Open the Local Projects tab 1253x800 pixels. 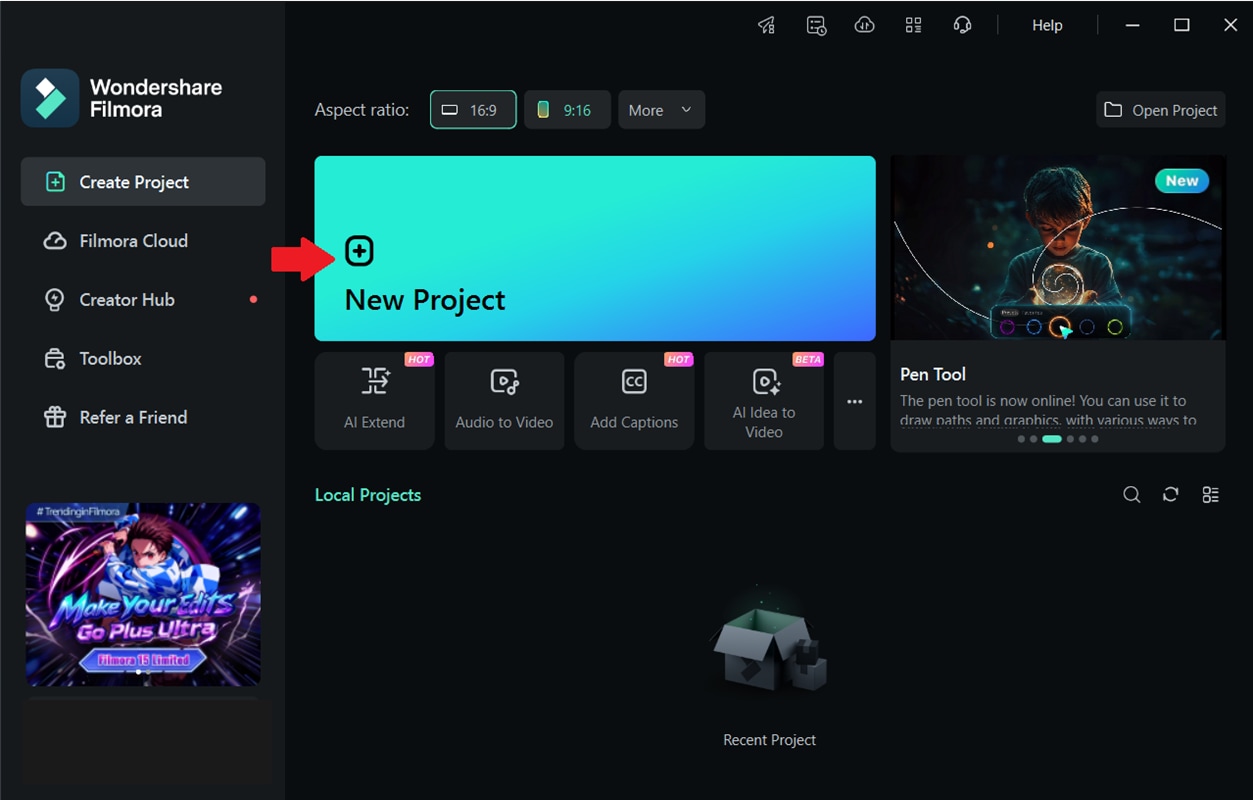tap(368, 495)
